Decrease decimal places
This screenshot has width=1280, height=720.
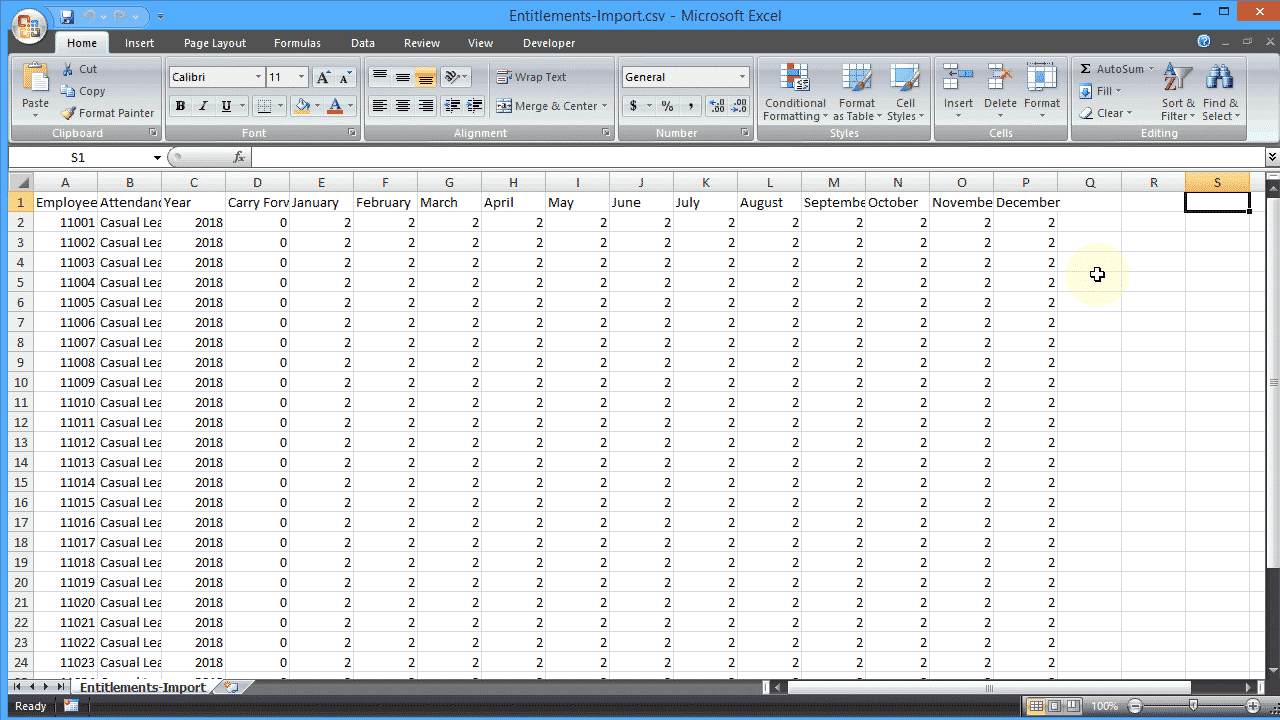(739, 106)
